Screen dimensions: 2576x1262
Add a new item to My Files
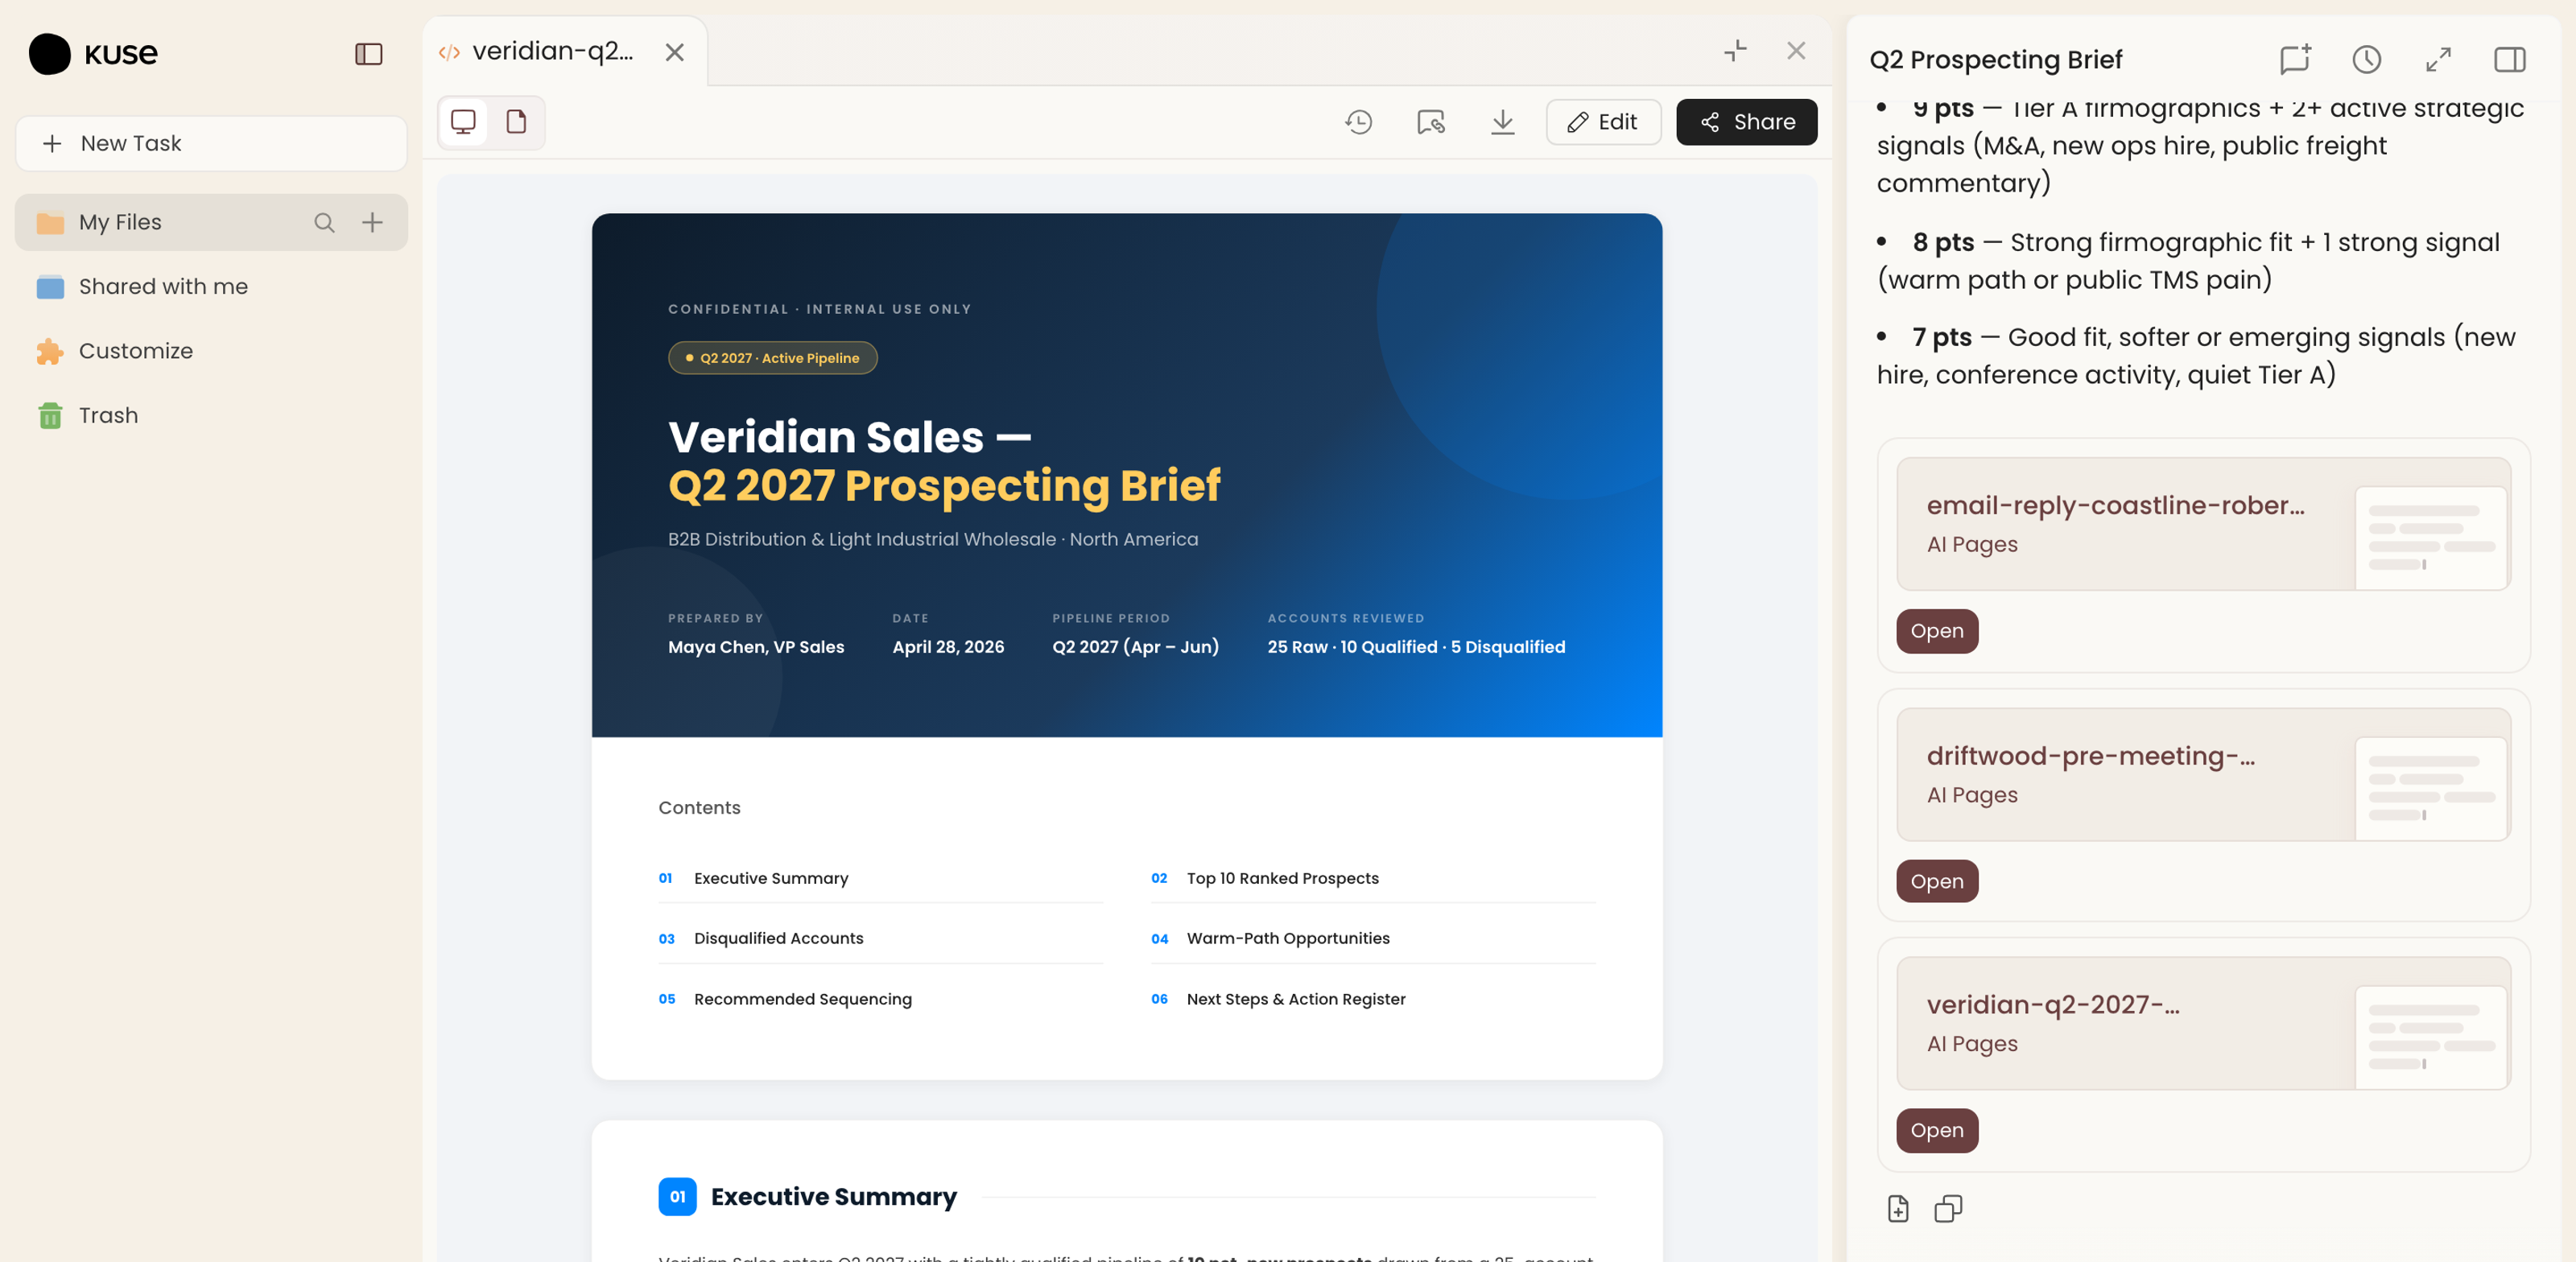tap(372, 222)
